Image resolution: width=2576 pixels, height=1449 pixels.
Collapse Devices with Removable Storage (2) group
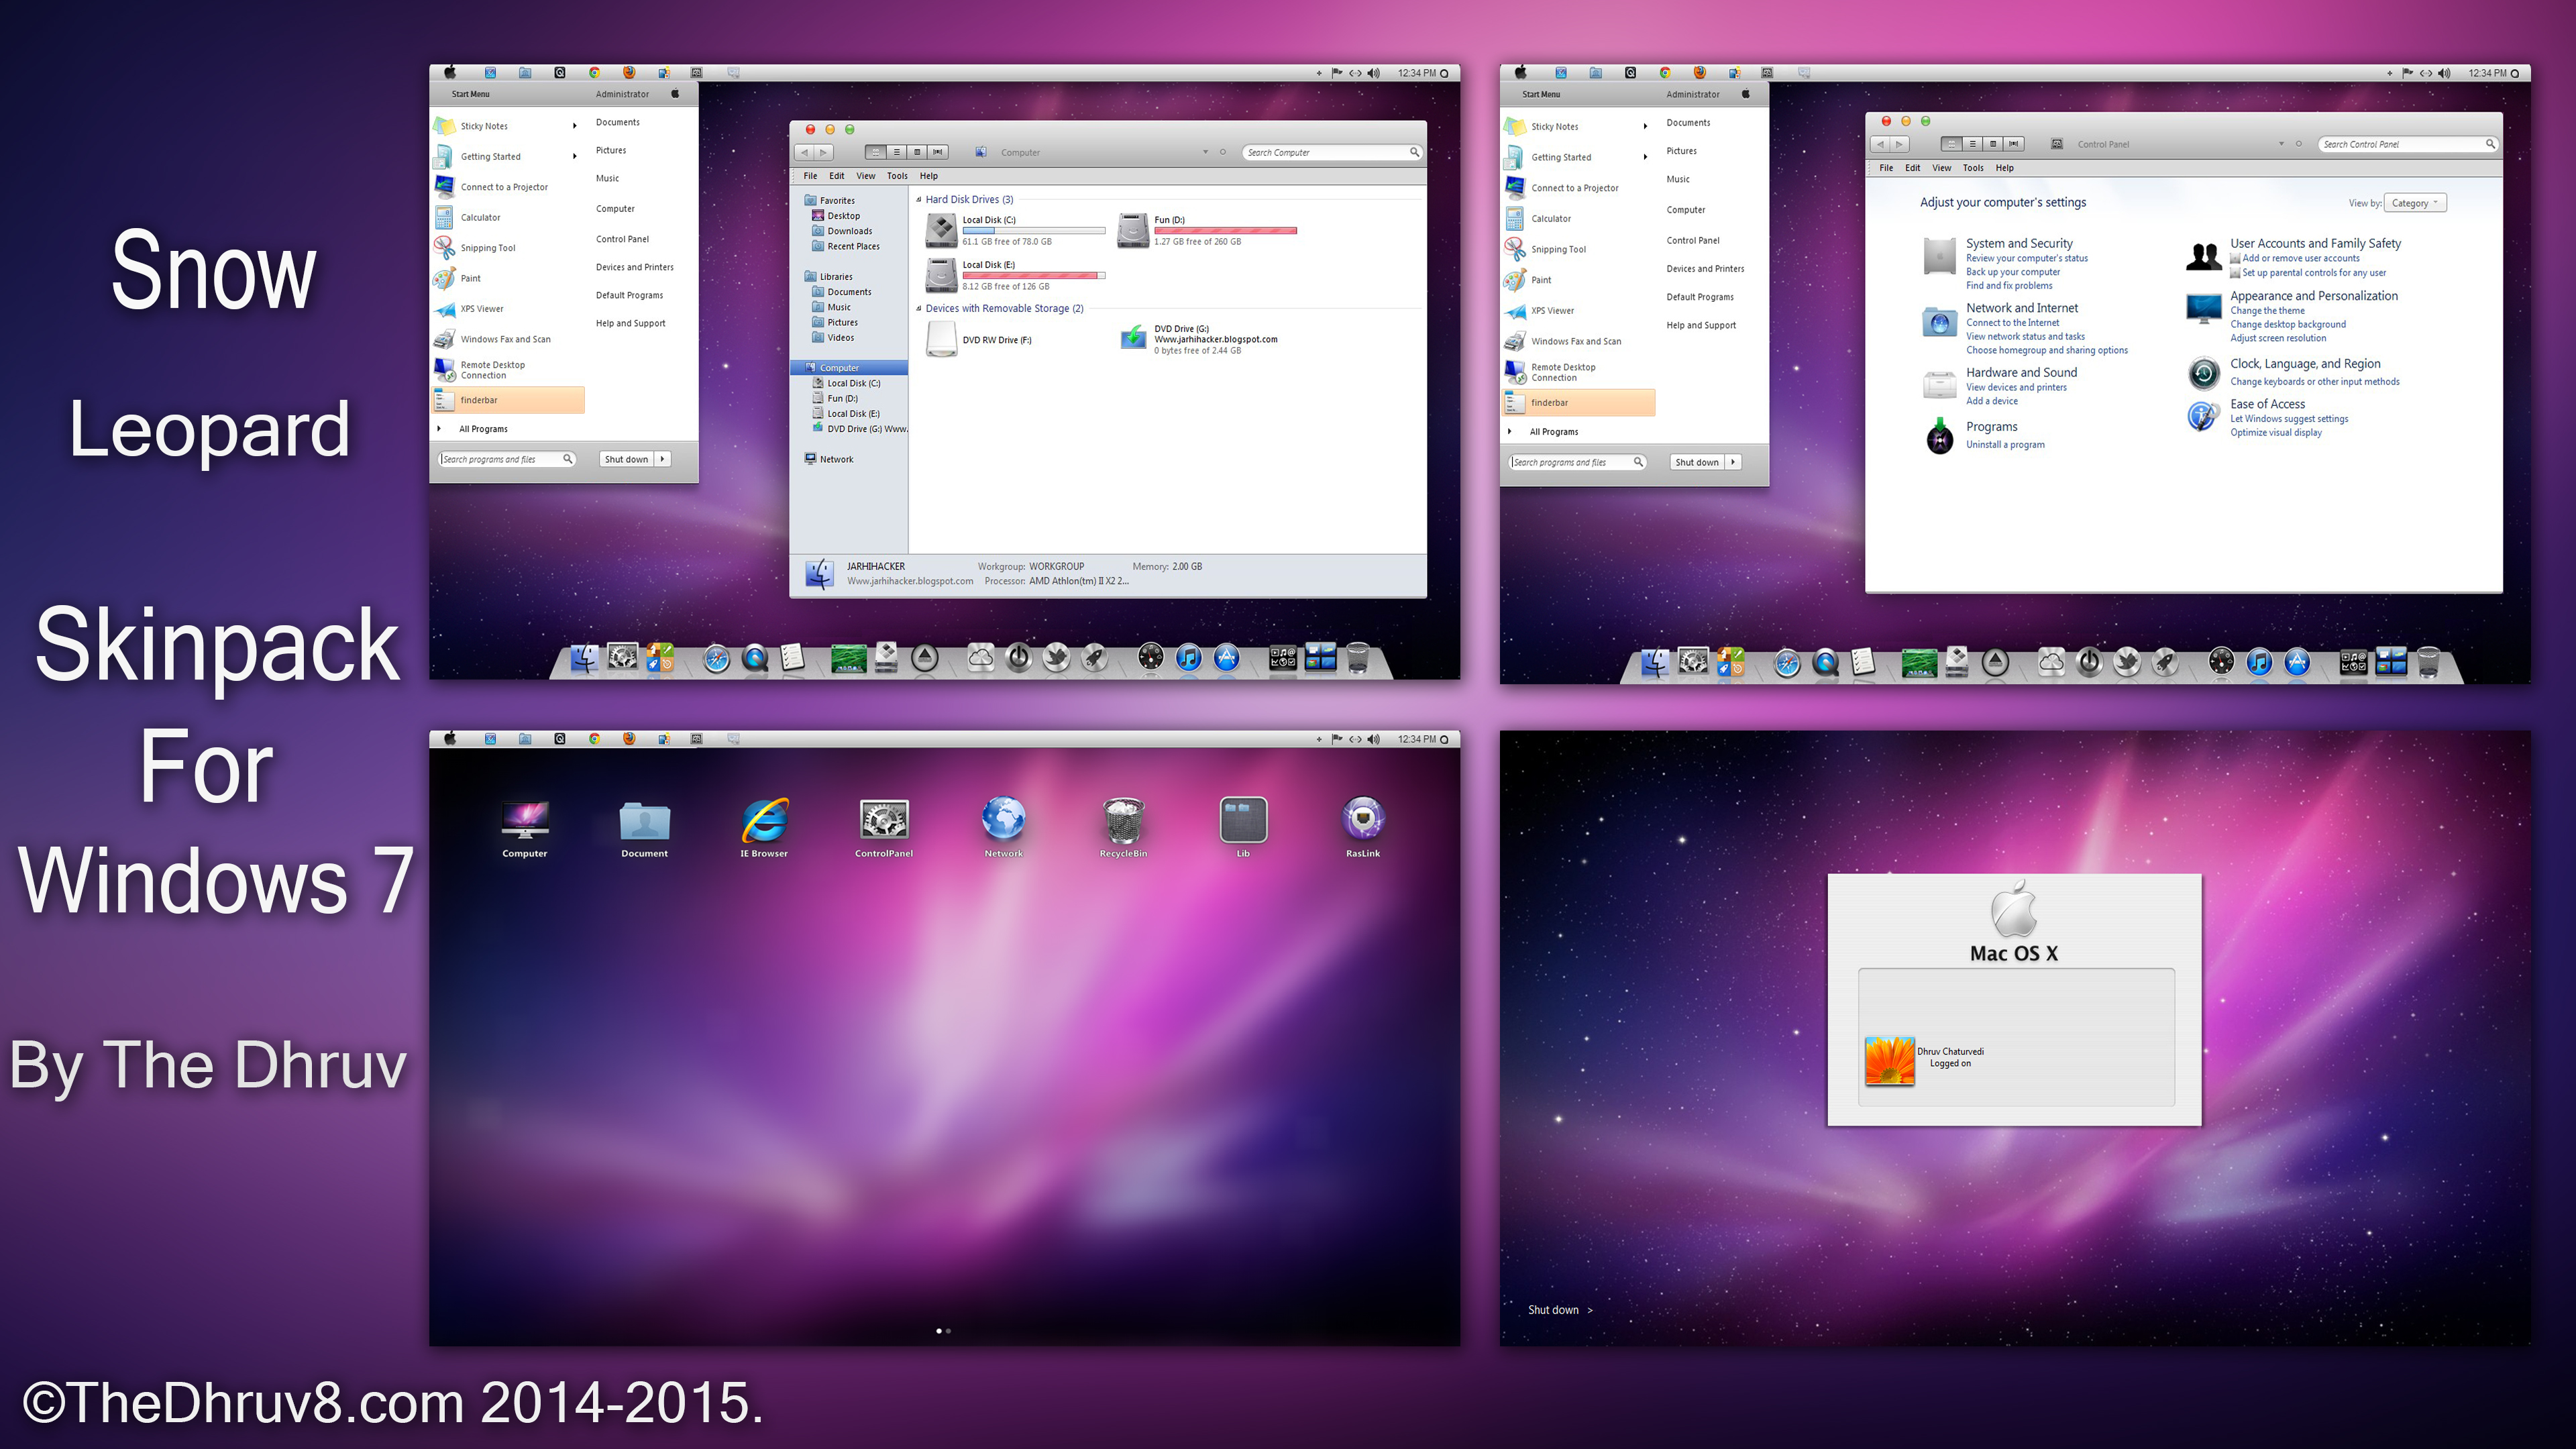919,309
